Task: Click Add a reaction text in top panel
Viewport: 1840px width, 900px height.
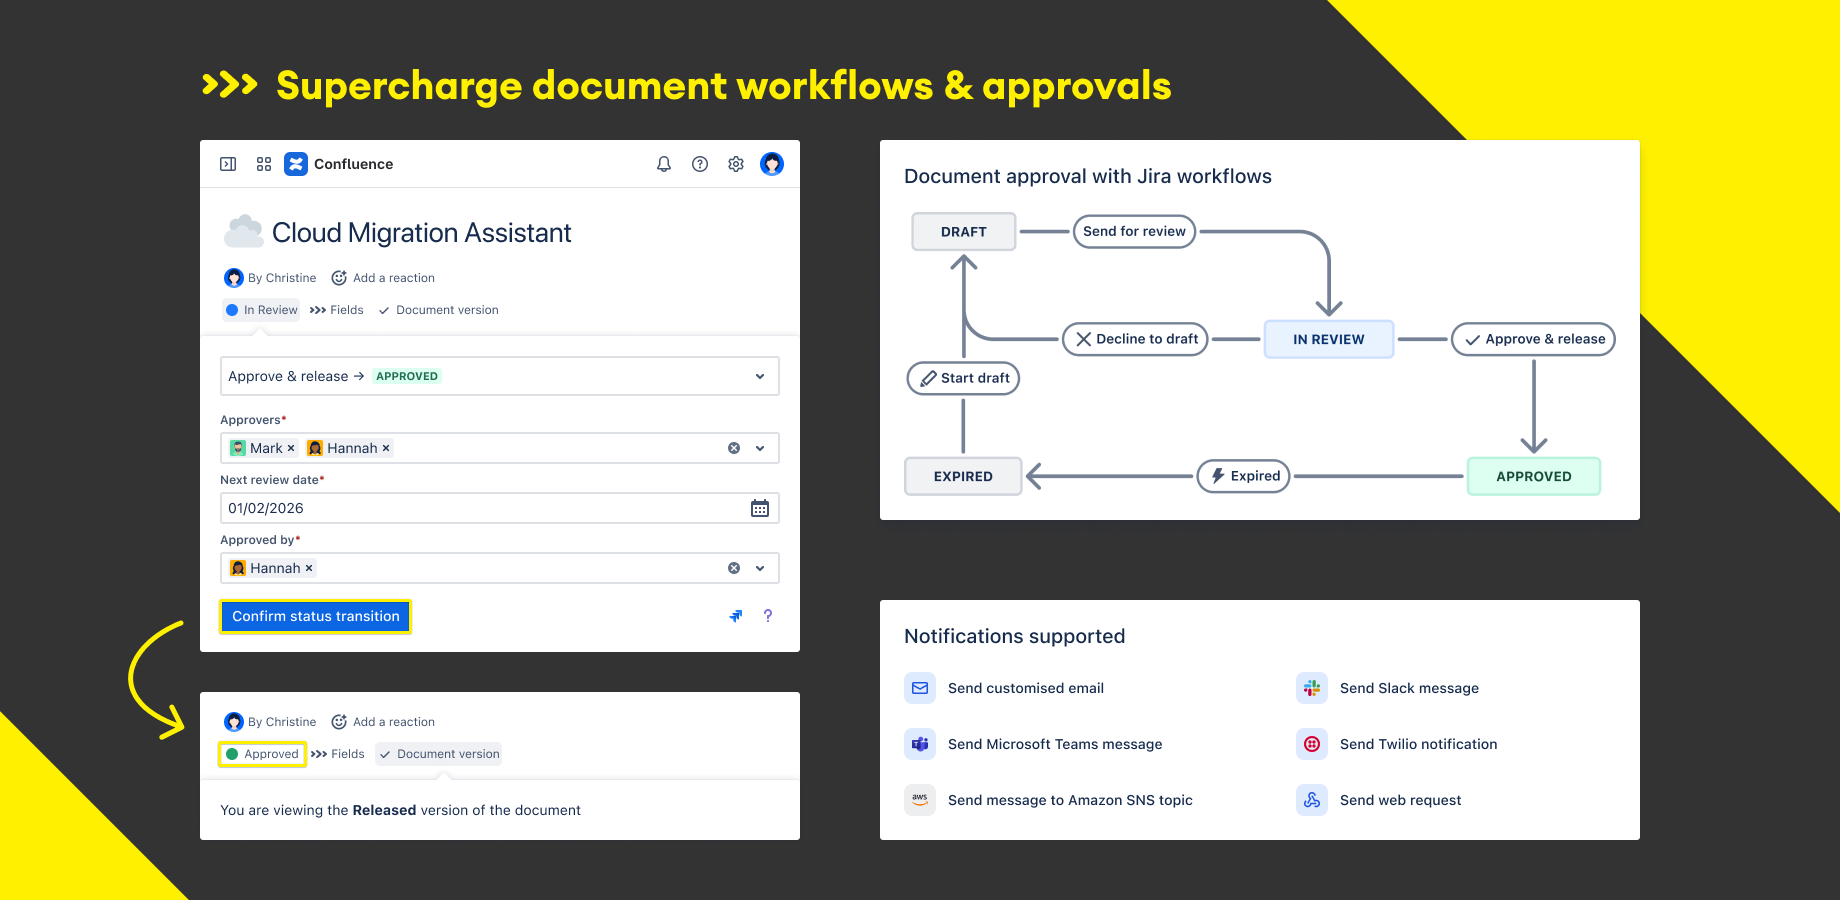Action: tap(394, 278)
